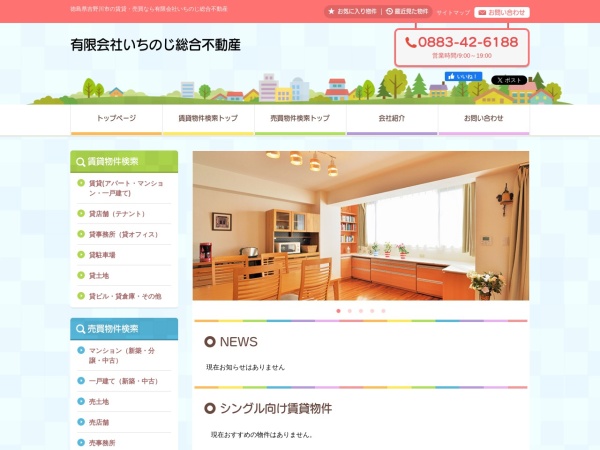Click 賃貸物件検索 magnifier icon in sidebar header
This screenshot has height=450, width=600.
click(x=80, y=162)
